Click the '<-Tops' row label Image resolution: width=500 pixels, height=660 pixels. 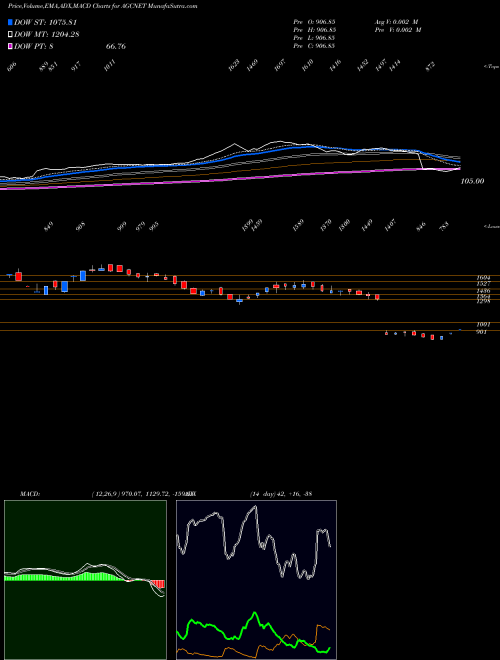[491, 67]
